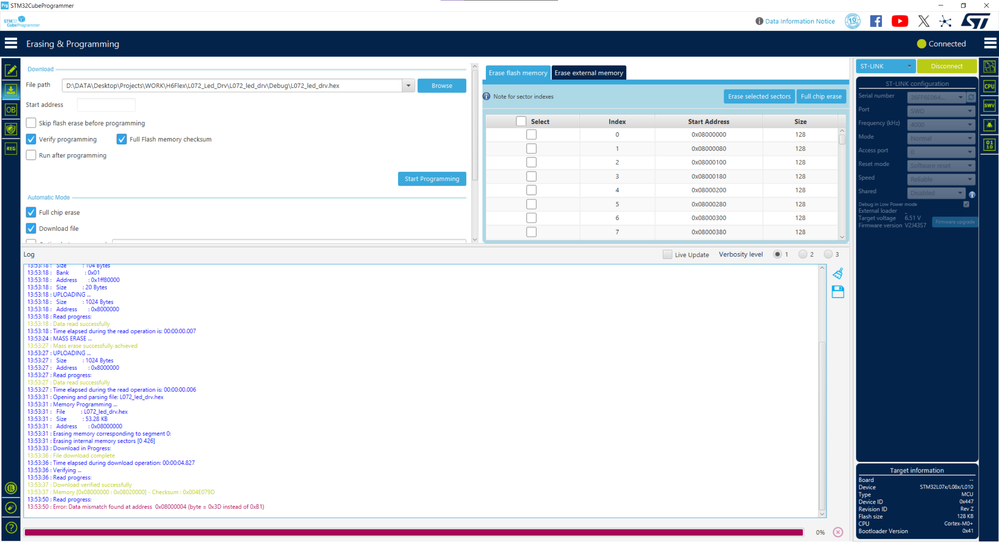Image resolution: width=999 pixels, height=542 pixels.
Task: Click the sector table vertical scrollbar
Action: click(x=842, y=185)
